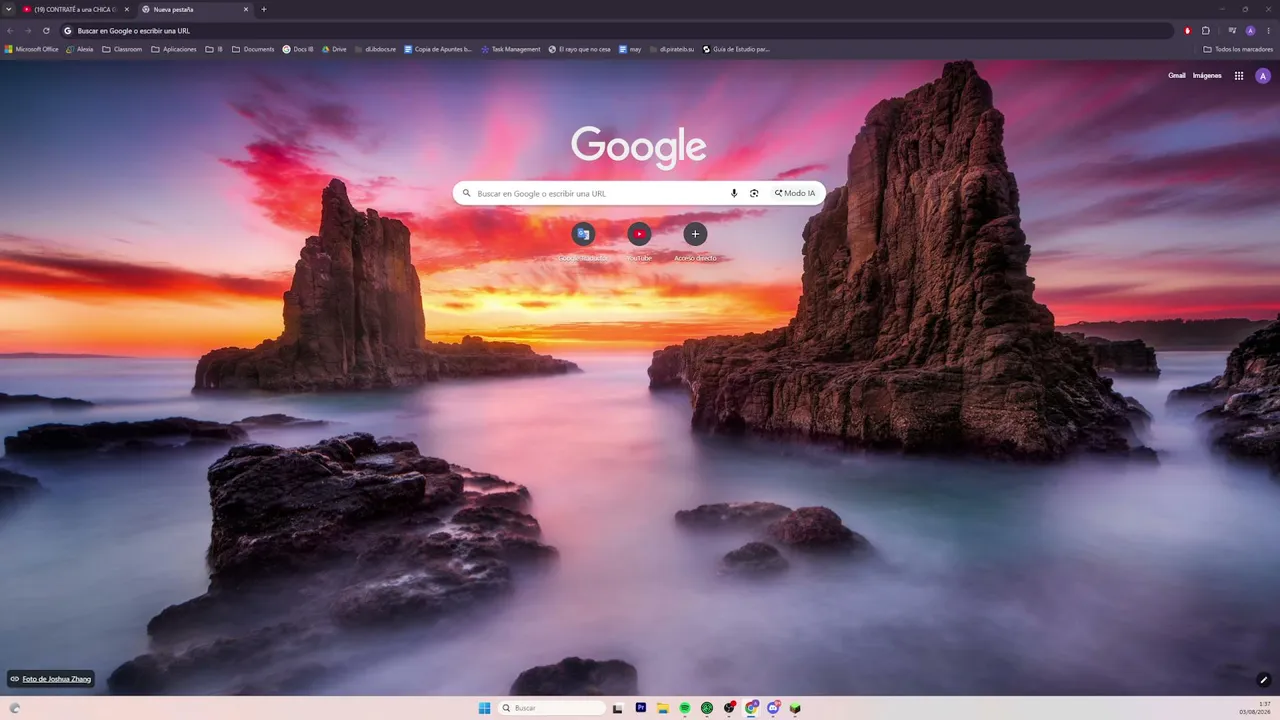Viewport: 1280px width, 720px height.
Task: Expand the Documents bookmark folder
Action: 253,49
